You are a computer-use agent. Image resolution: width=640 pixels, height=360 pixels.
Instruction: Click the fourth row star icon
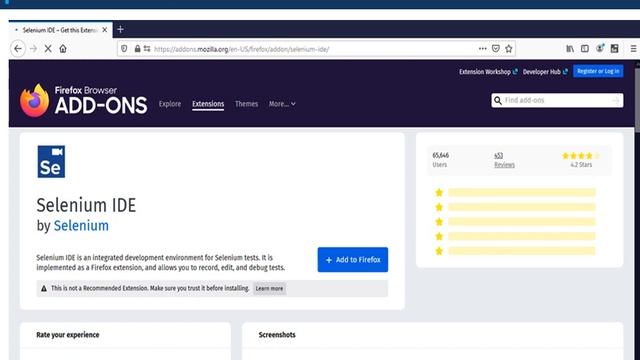pyautogui.click(x=439, y=236)
